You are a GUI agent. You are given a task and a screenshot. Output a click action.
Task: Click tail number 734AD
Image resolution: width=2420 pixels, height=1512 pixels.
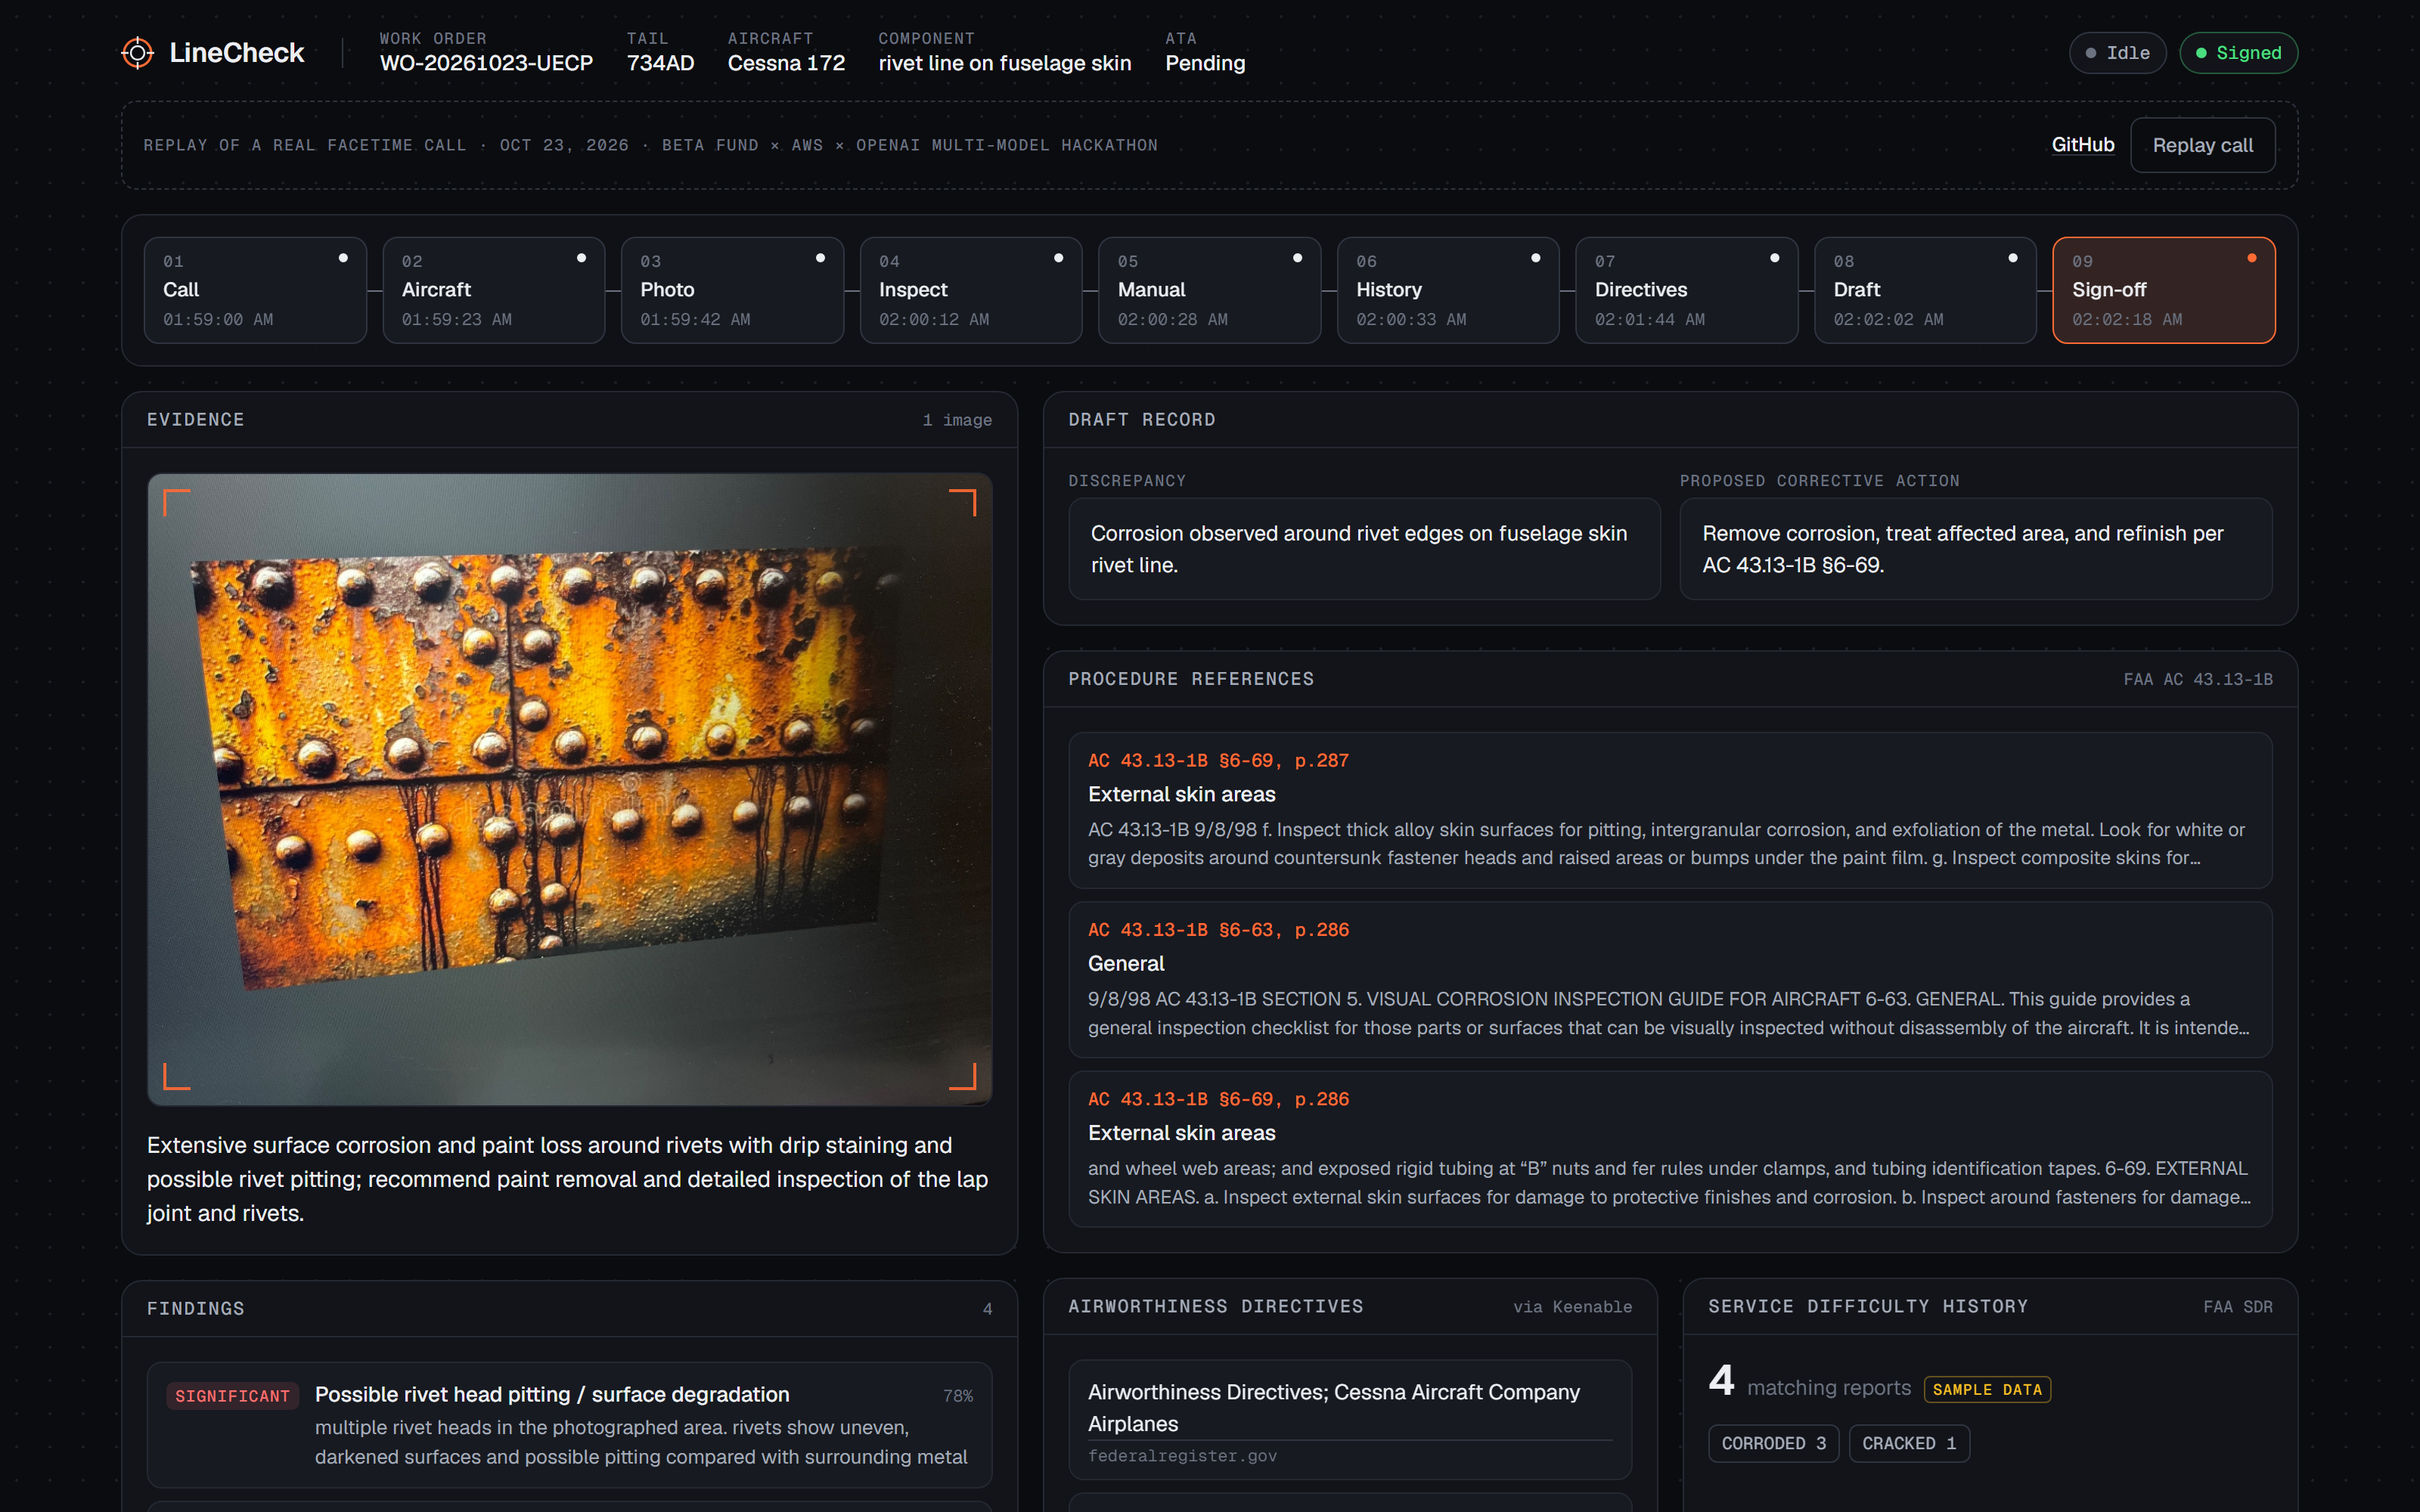tap(660, 63)
